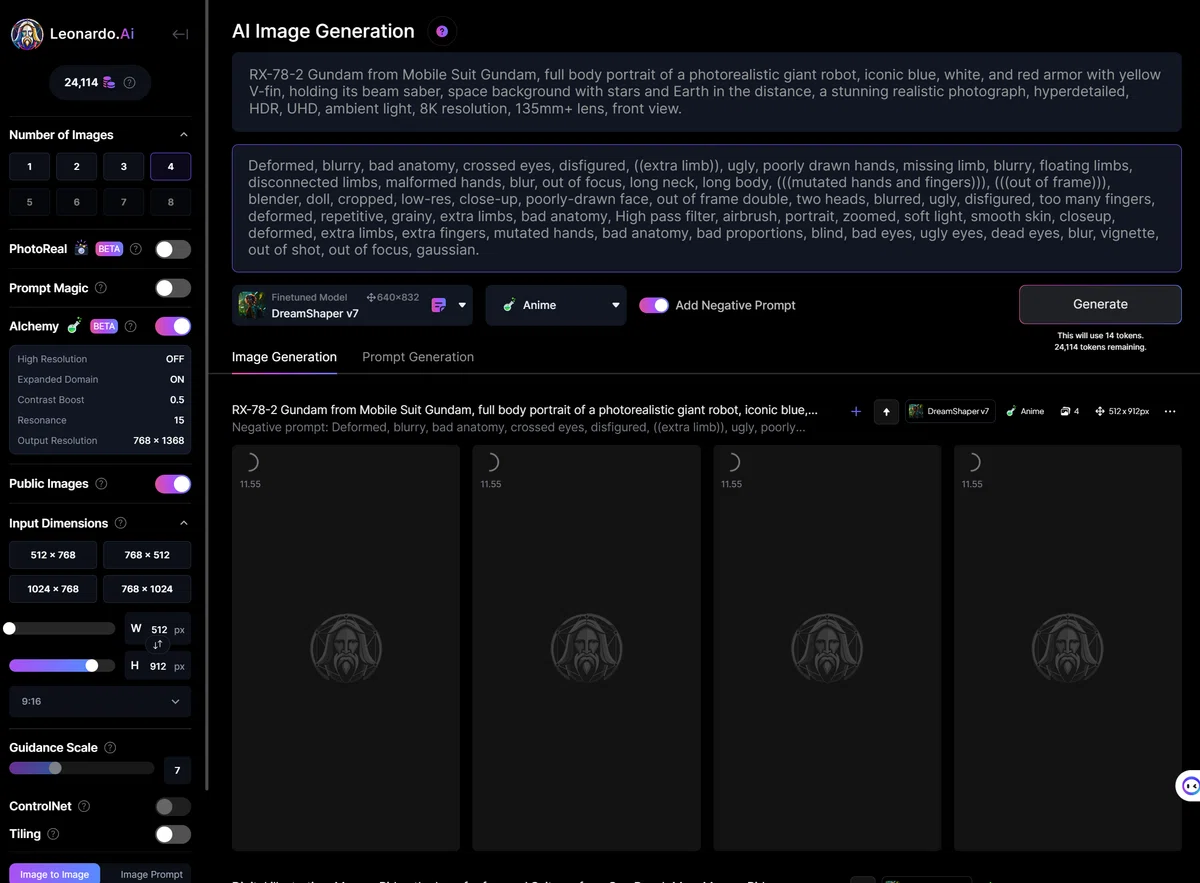Screen dimensions: 1200x883
Task: Collapse the Input Dimensions section
Action: click(183, 523)
